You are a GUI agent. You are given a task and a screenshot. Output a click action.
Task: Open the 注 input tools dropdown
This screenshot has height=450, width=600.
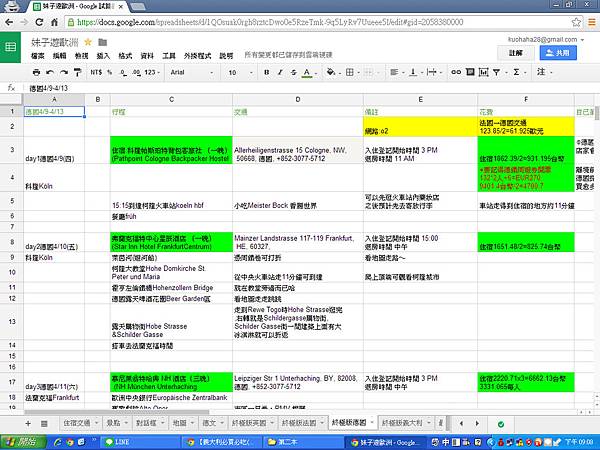coord(545,72)
